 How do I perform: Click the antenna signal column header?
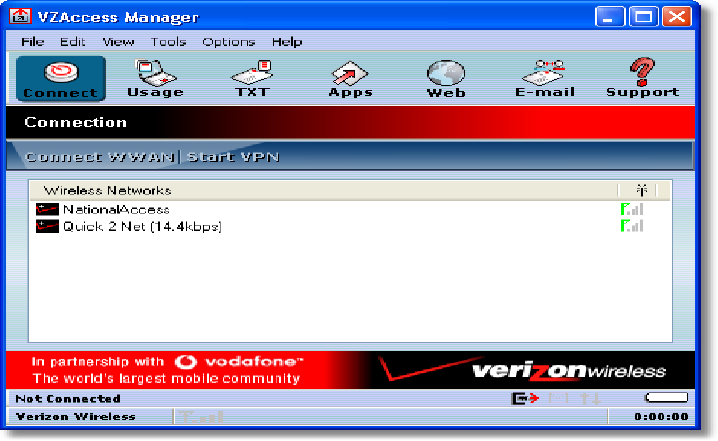pos(642,190)
